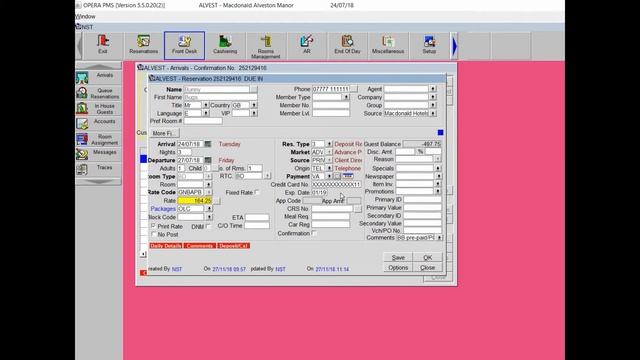Click the Pref Room # input field
The height and width of the screenshot is (360, 640).
(x=203, y=121)
